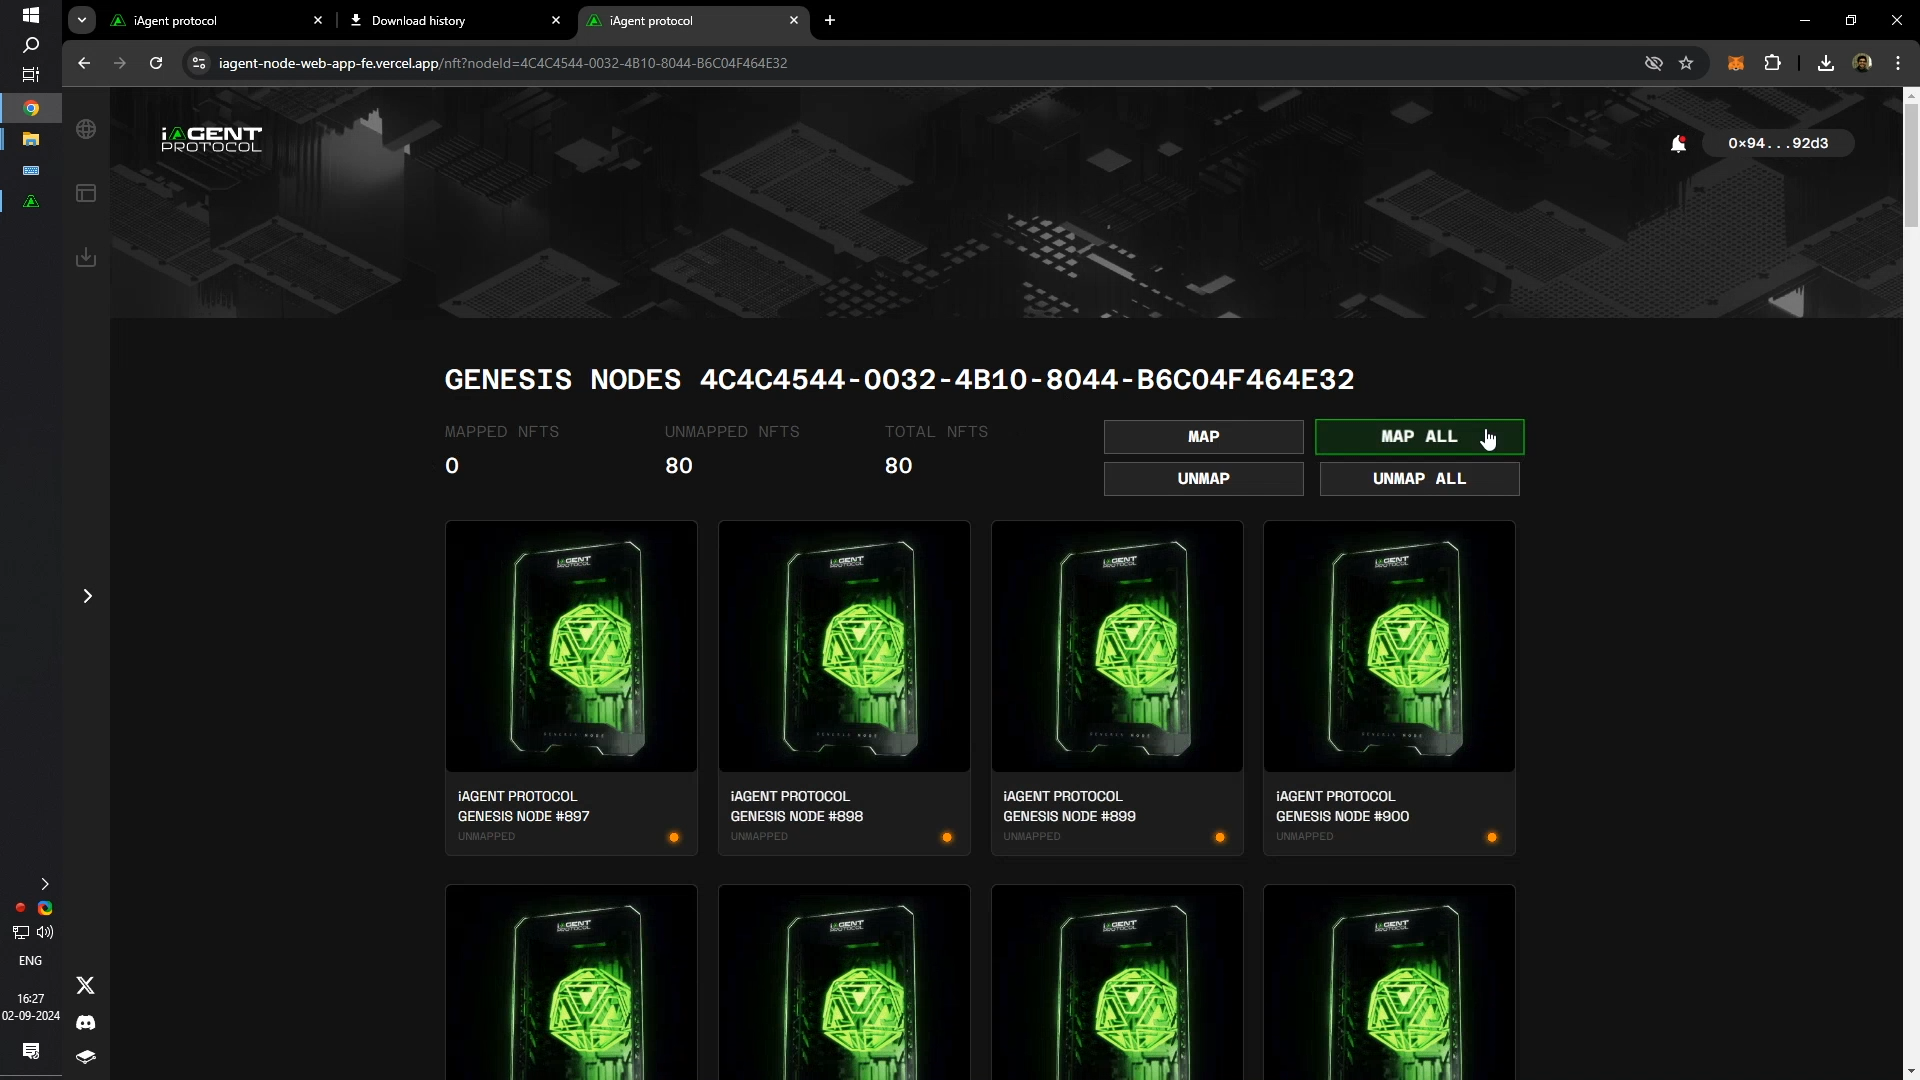
Task: Expand the sidebar with right chevron
Action: tap(88, 596)
